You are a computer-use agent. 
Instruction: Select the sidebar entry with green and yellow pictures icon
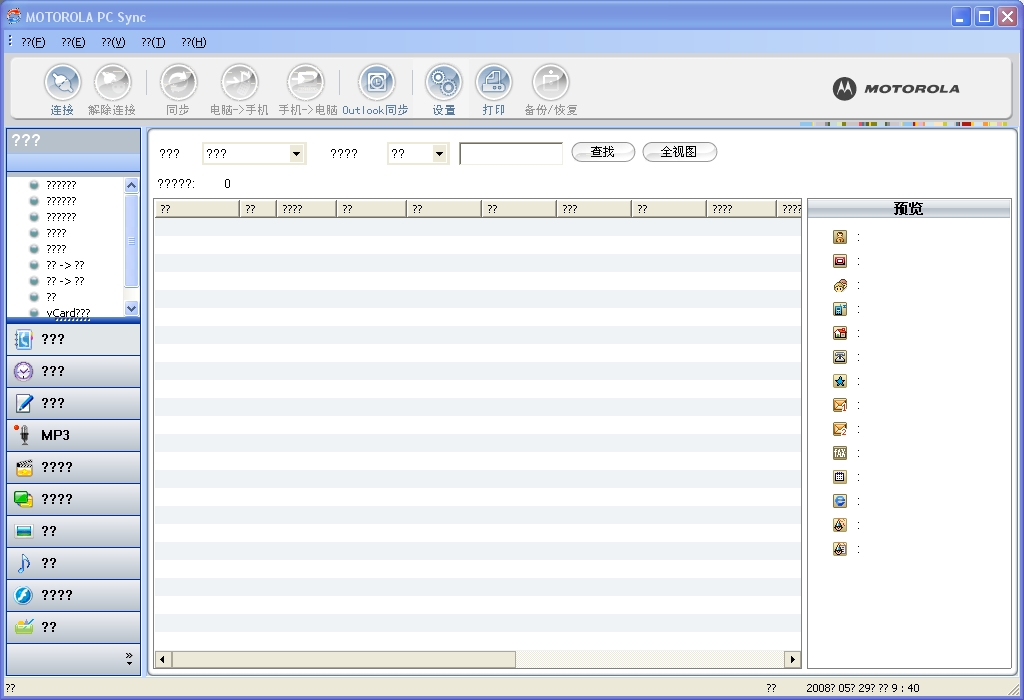73,500
